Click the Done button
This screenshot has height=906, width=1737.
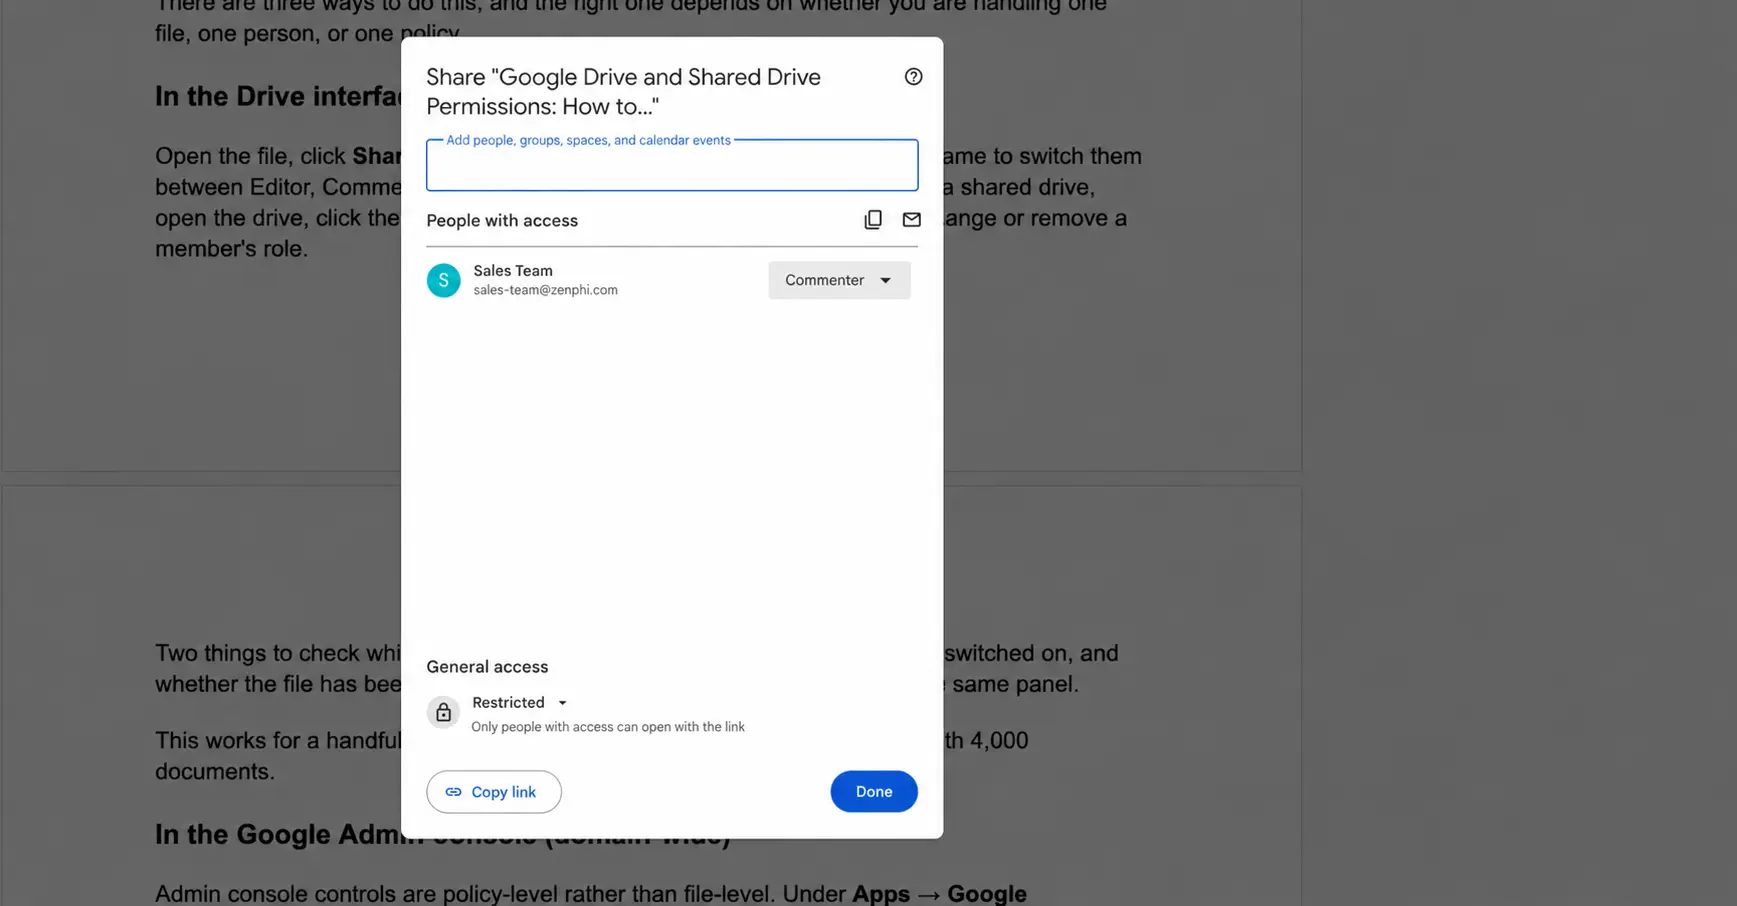874,792
